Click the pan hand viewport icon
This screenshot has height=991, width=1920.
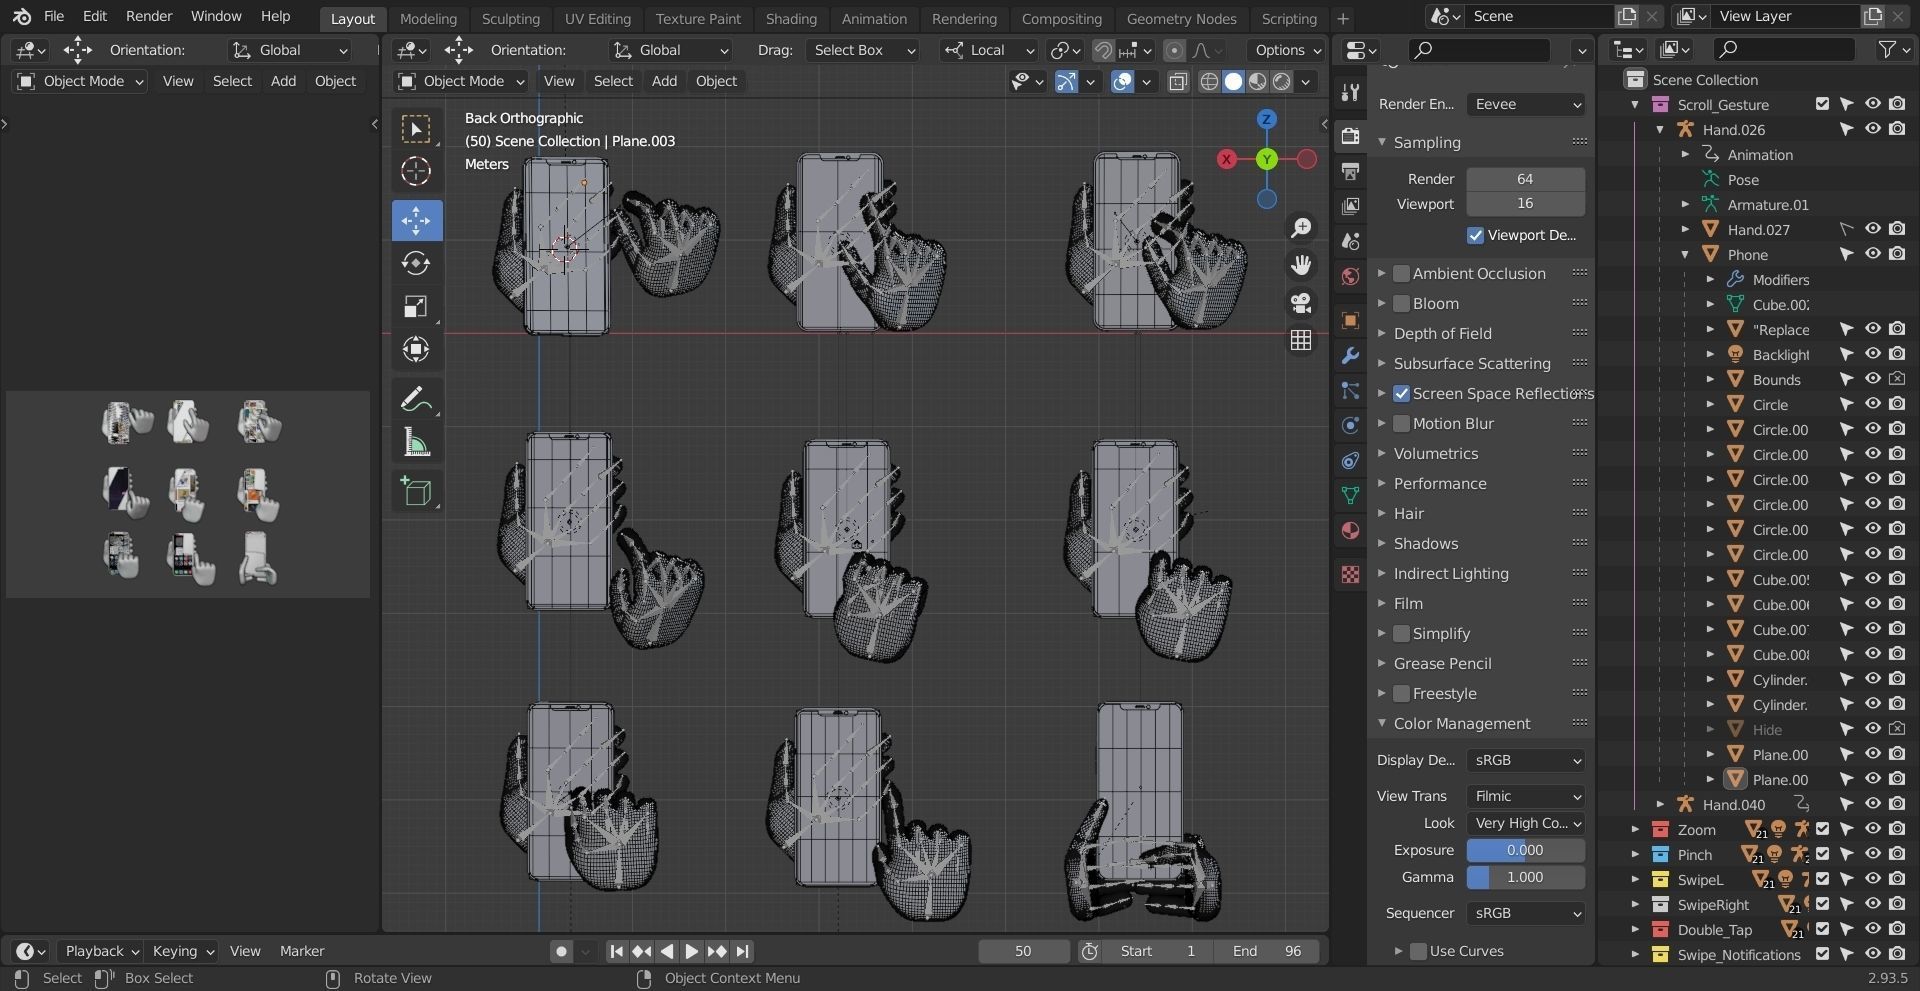pyautogui.click(x=1301, y=265)
